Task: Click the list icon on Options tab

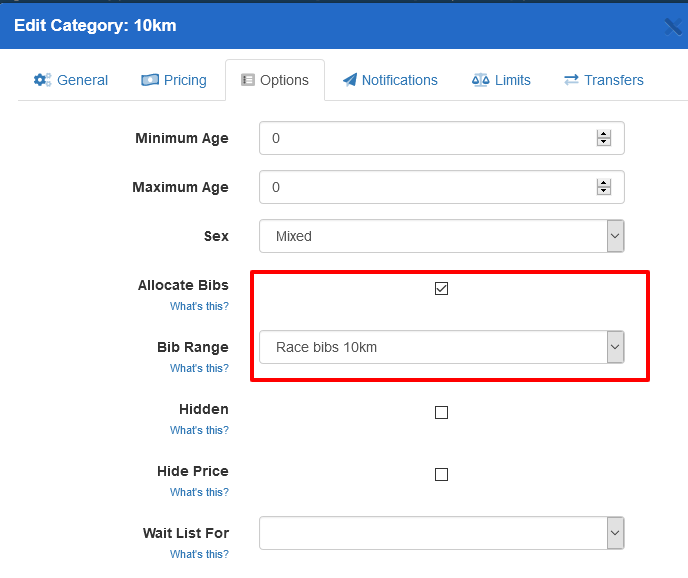Action: pyautogui.click(x=248, y=80)
